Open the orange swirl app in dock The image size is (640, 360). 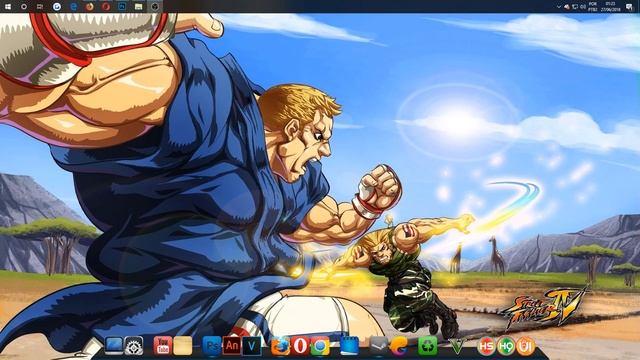(398, 346)
